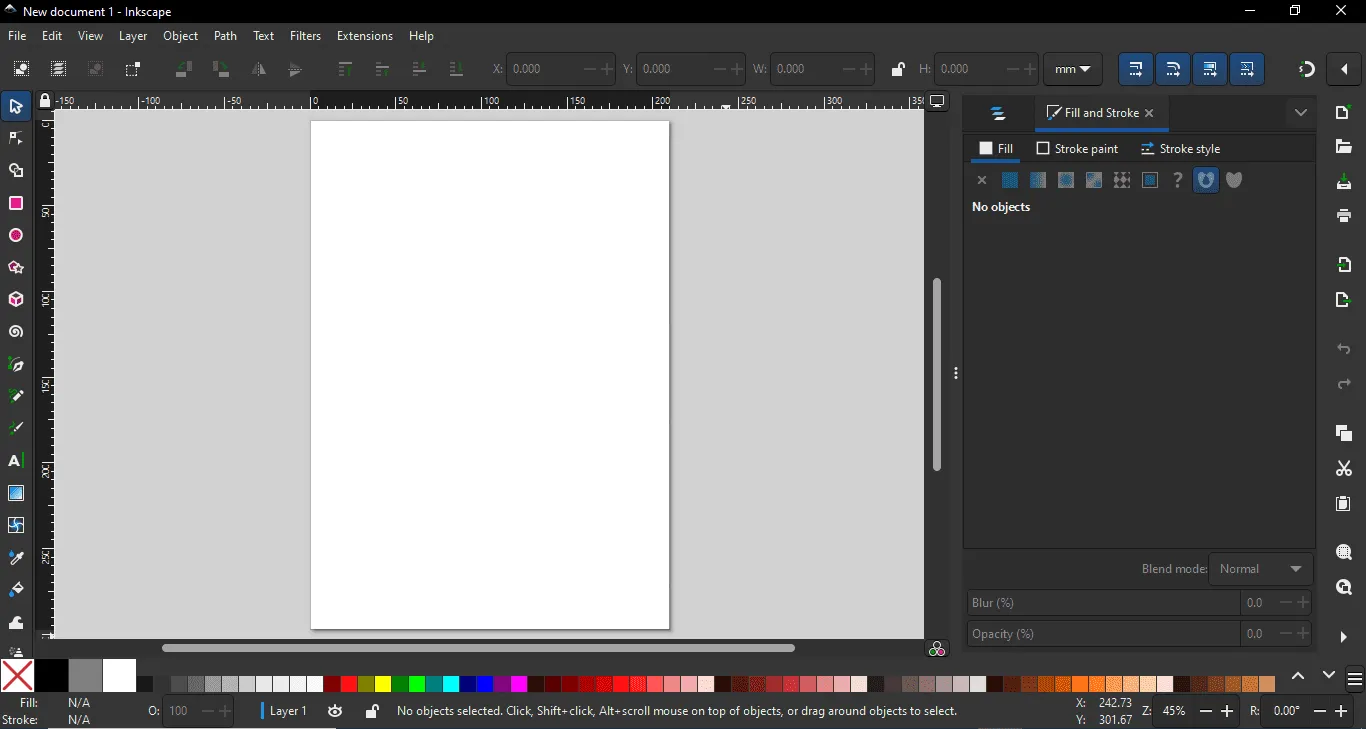
Task: Click the Save document icon
Action: [1344, 182]
